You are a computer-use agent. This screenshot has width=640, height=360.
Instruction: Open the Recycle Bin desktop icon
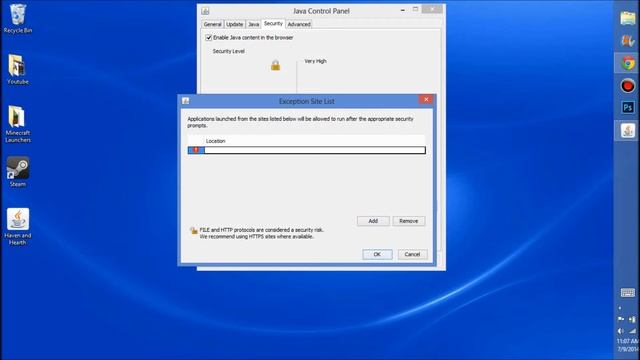18,18
